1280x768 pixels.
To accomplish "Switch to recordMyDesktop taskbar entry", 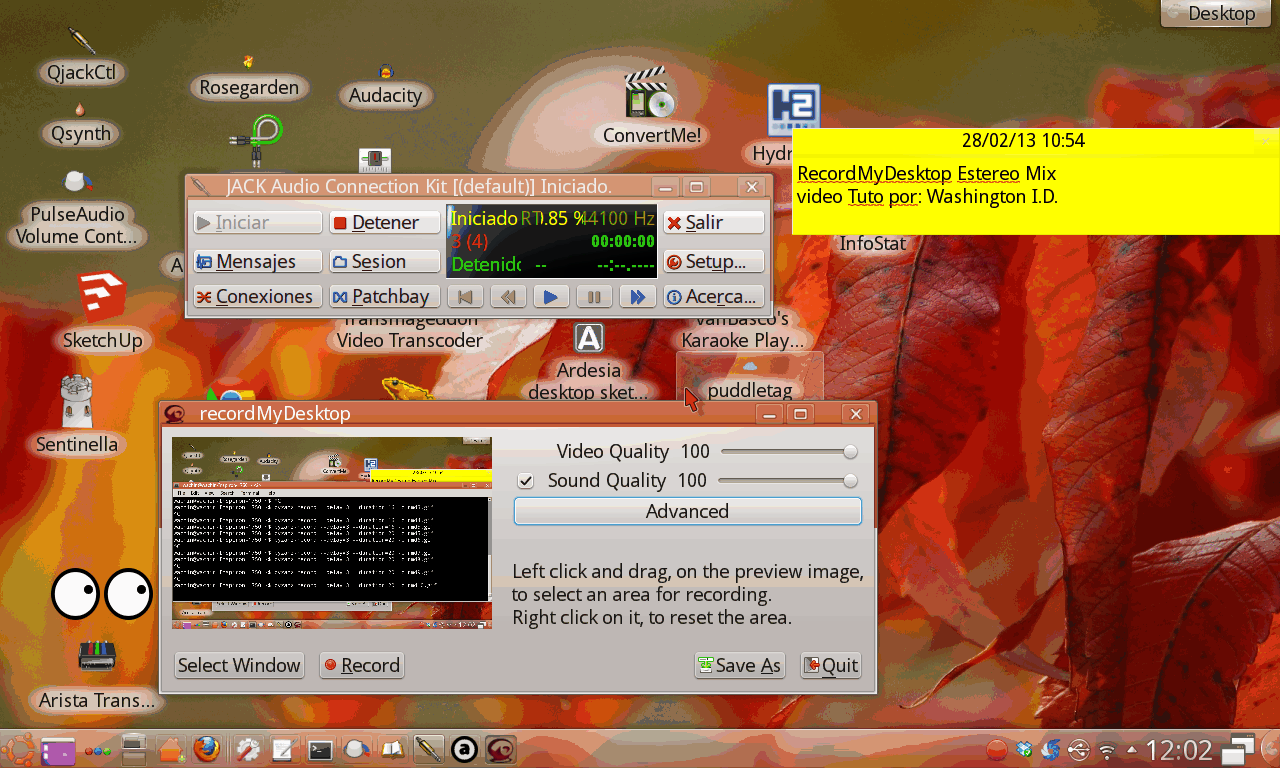I will click(500, 749).
